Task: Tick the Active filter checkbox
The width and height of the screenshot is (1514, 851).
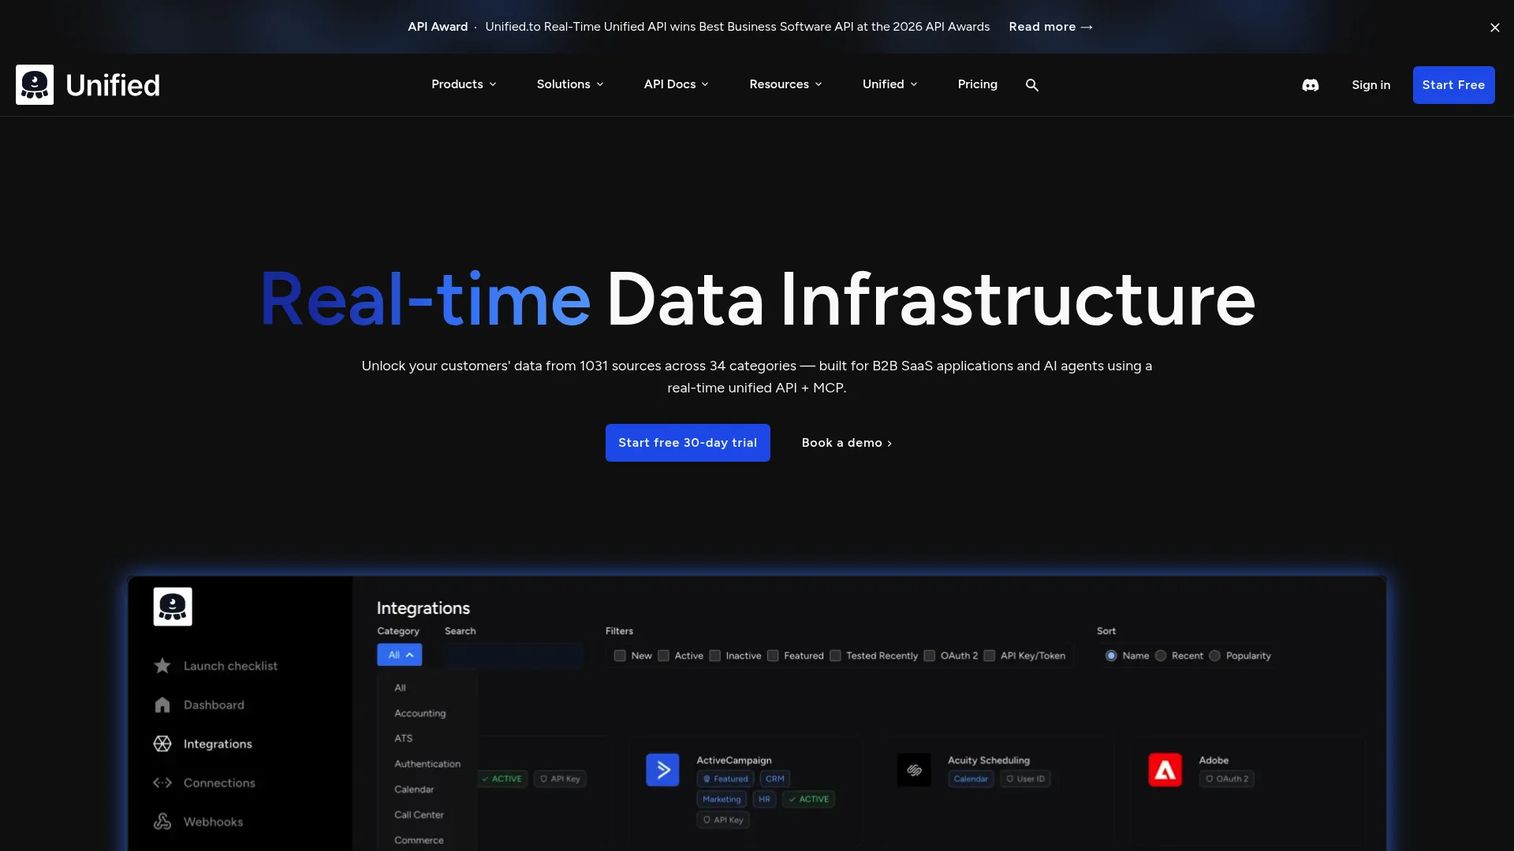Action: click(x=663, y=656)
